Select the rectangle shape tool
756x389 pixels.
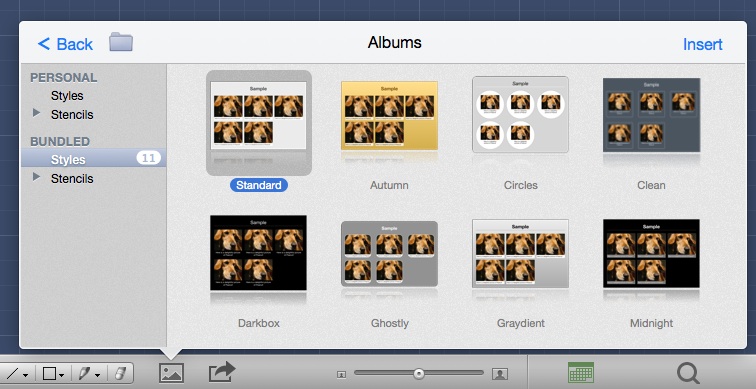click(50, 374)
